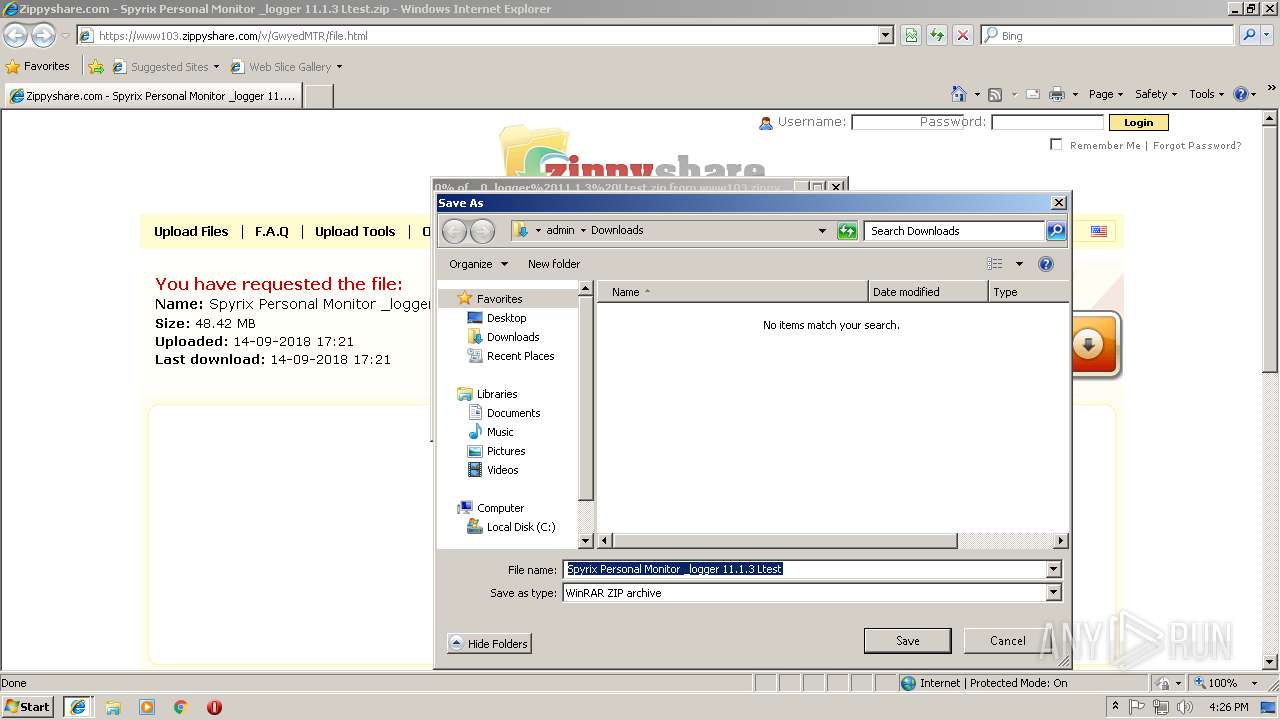Click the green refresh button in Save As
The height and width of the screenshot is (720, 1280).
pos(847,231)
